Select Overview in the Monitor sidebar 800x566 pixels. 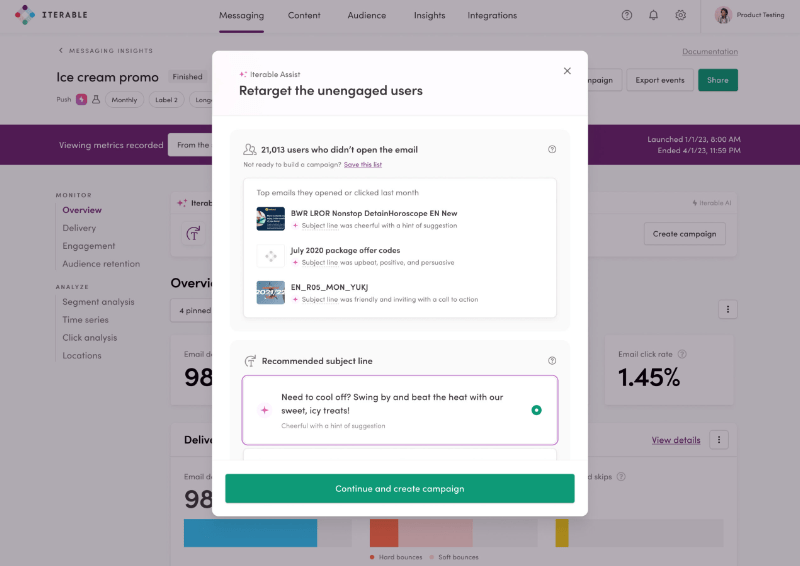point(82,210)
